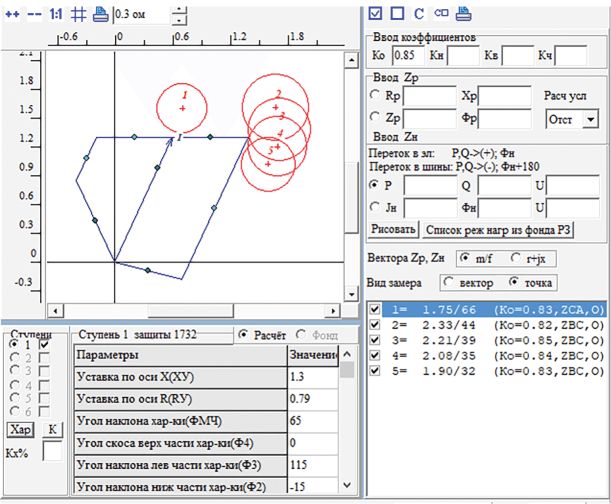Click the Ko coefficient field
This screenshot has height=504, width=611.
pyautogui.click(x=408, y=55)
